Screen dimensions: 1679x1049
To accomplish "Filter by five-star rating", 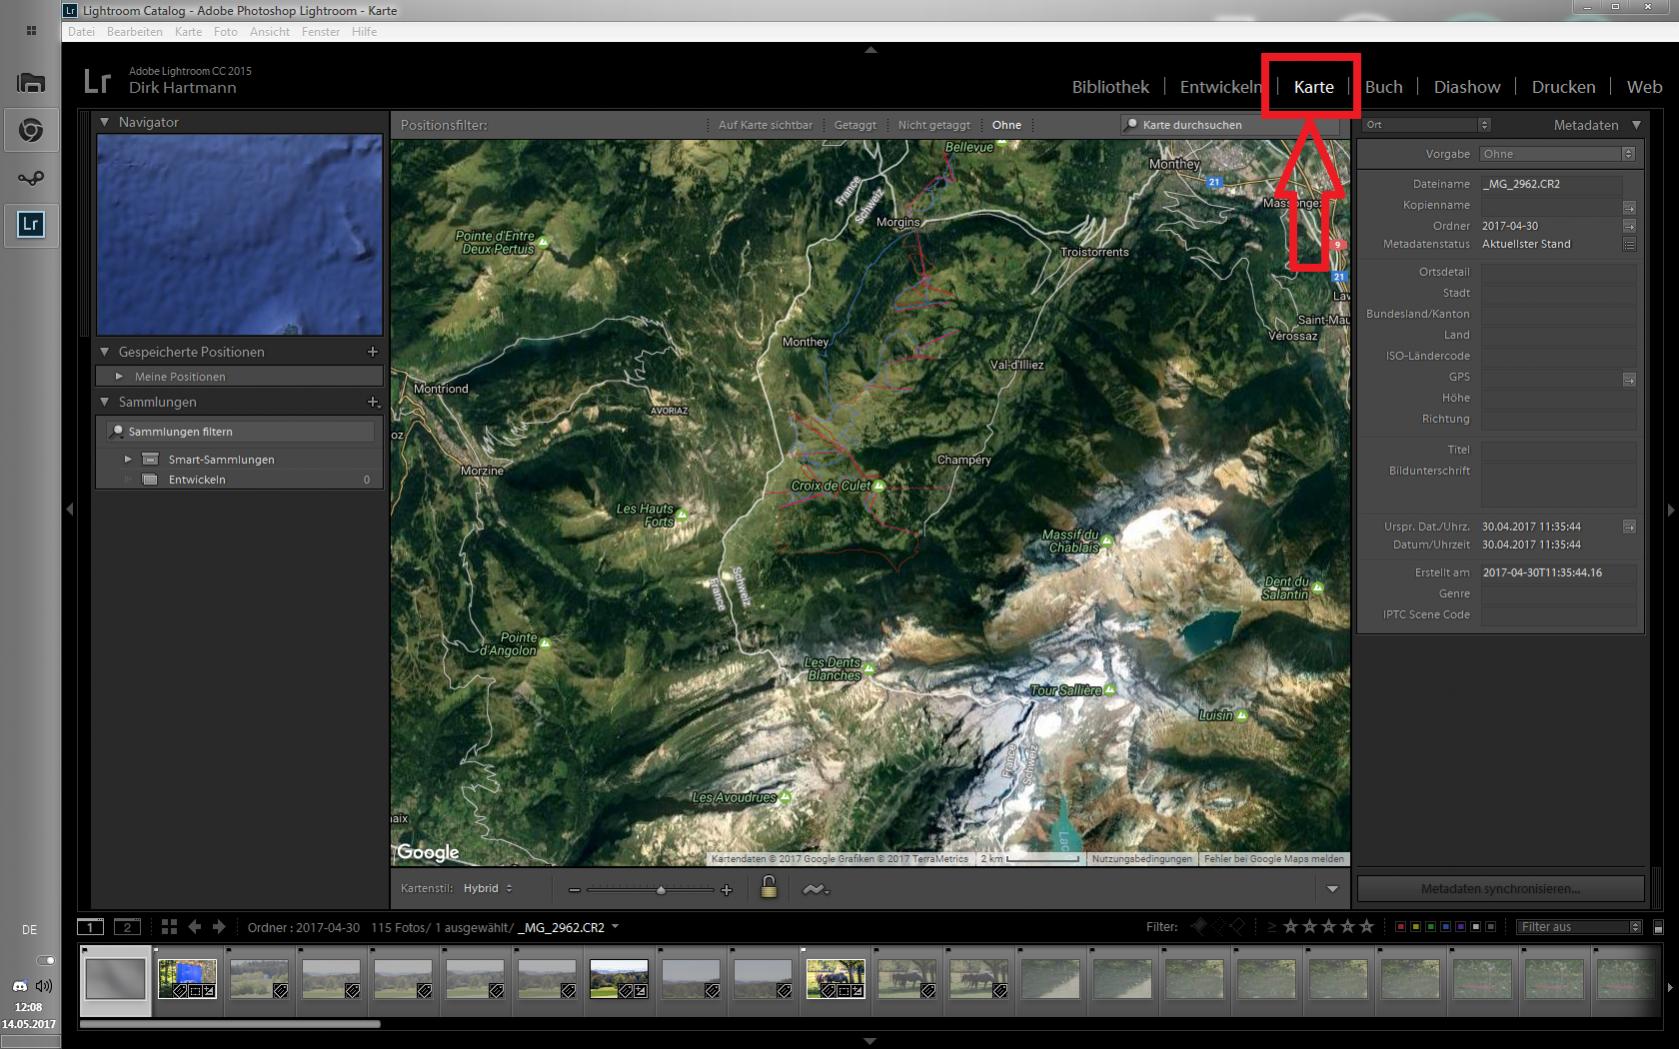I will tap(1367, 927).
